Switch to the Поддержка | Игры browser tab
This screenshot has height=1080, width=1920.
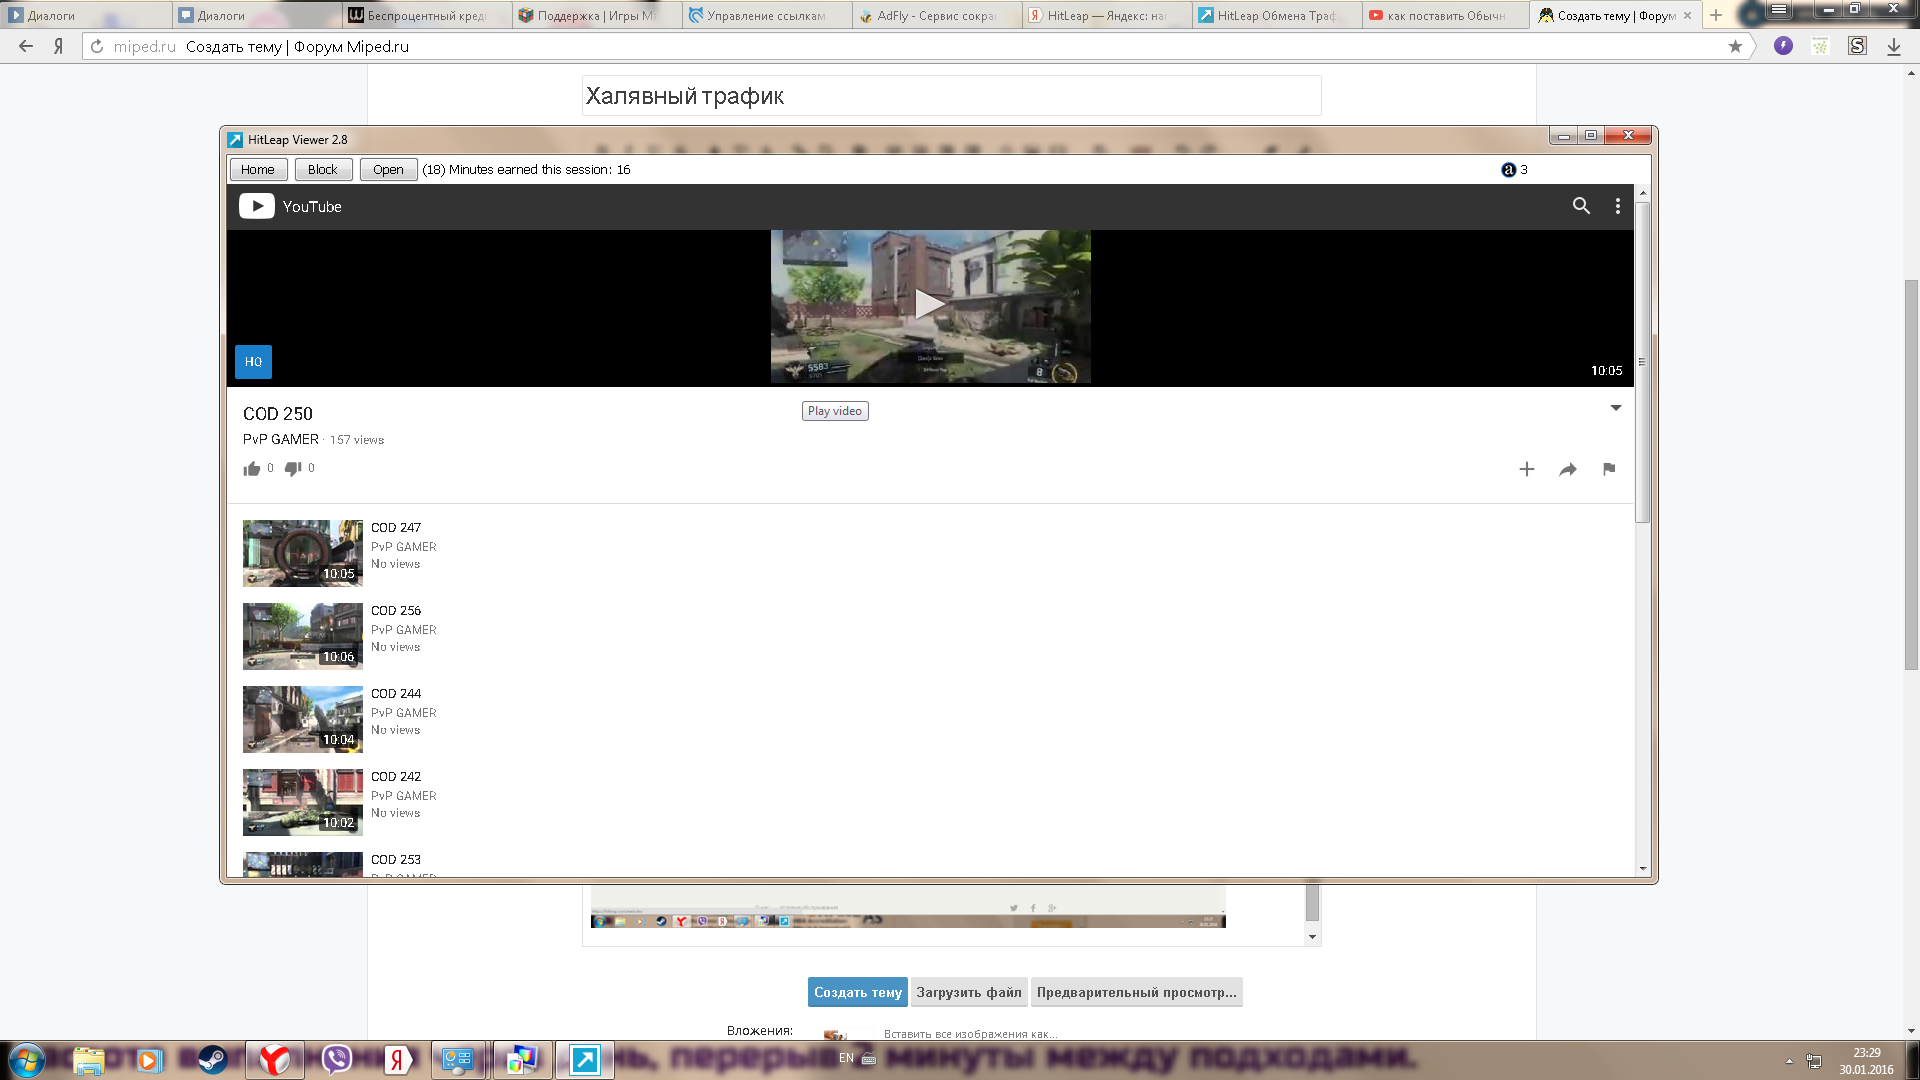pos(597,15)
